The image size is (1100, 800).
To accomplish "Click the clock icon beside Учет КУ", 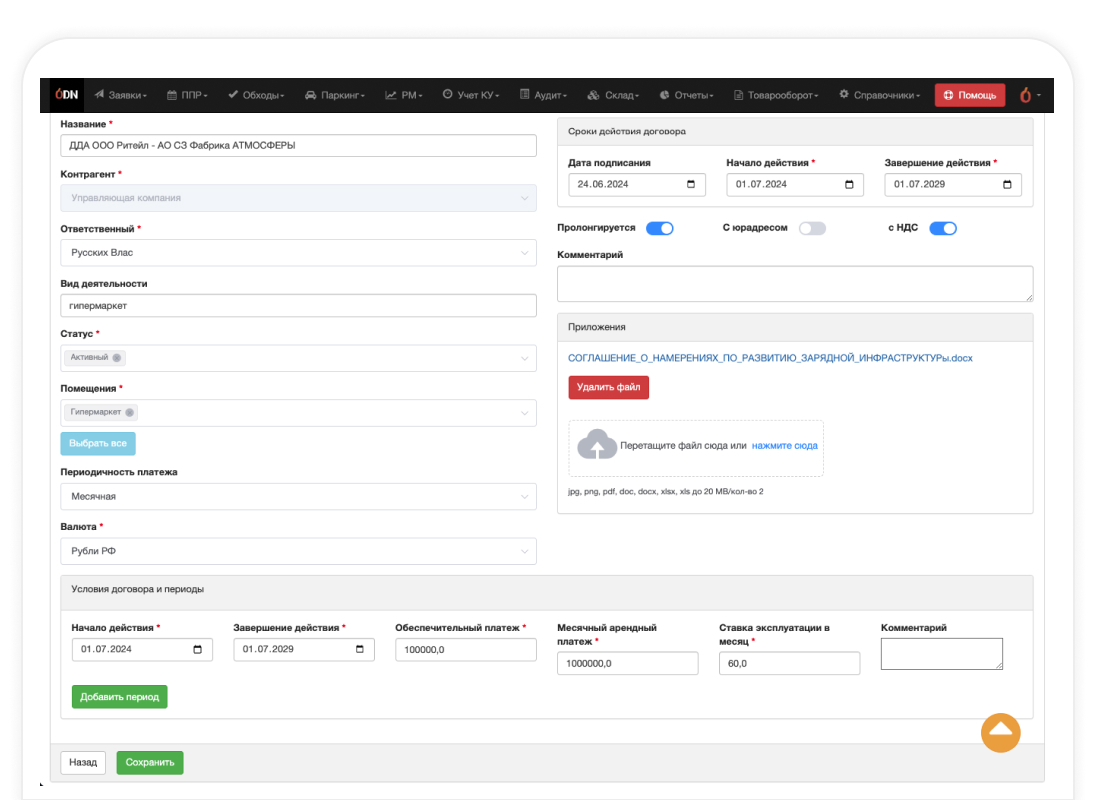I will click(448, 94).
